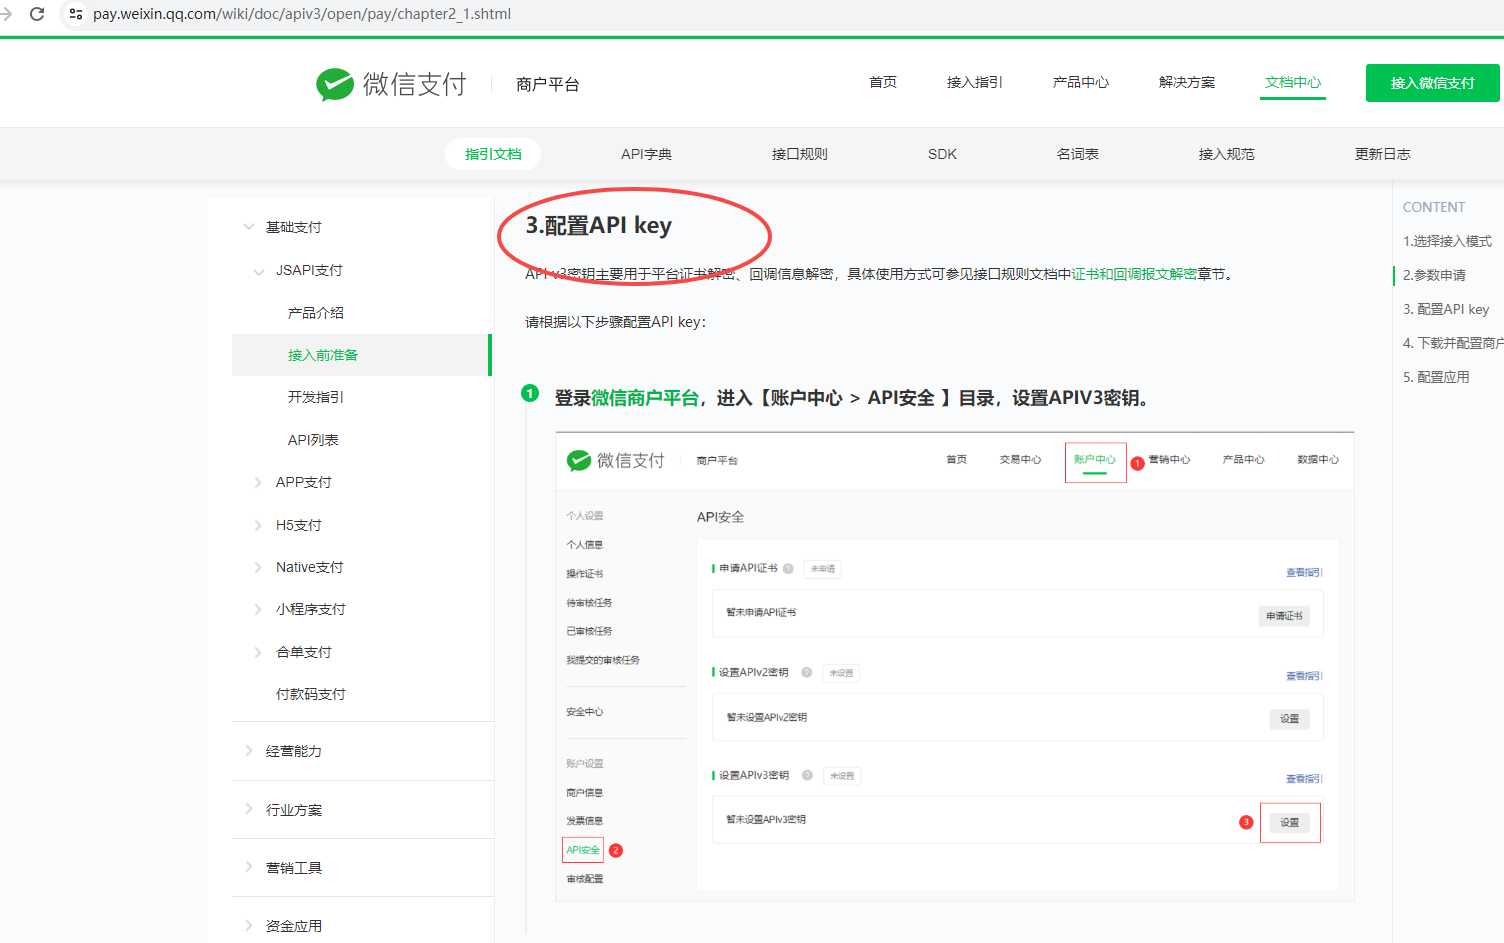The height and width of the screenshot is (943, 1504).
Task: Click the 行业方案 sidebar label
Action: point(294,810)
